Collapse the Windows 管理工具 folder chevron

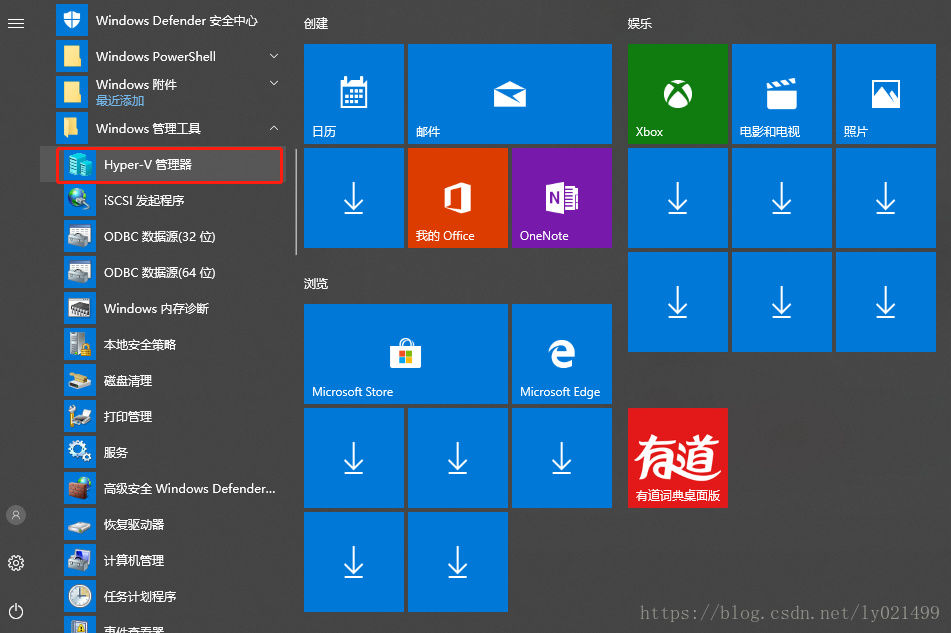click(x=274, y=128)
